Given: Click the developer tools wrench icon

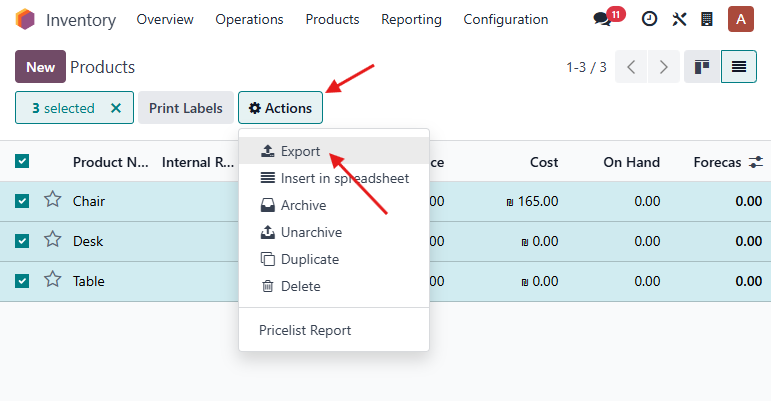Looking at the screenshot, I should click(x=679, y=19).
